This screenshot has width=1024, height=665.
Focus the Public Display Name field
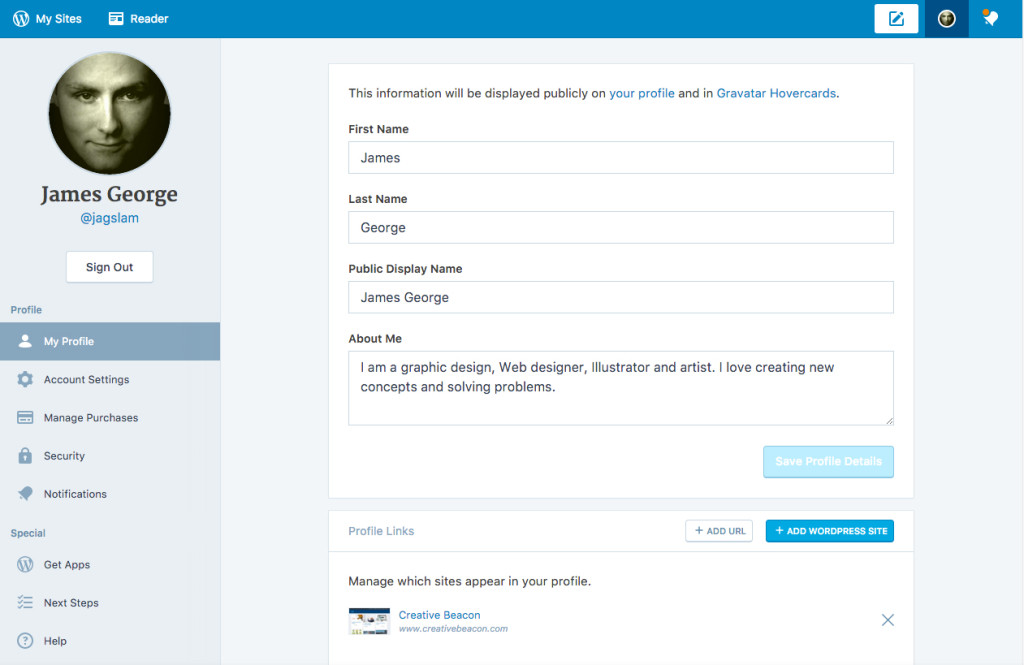coord(620,297)
